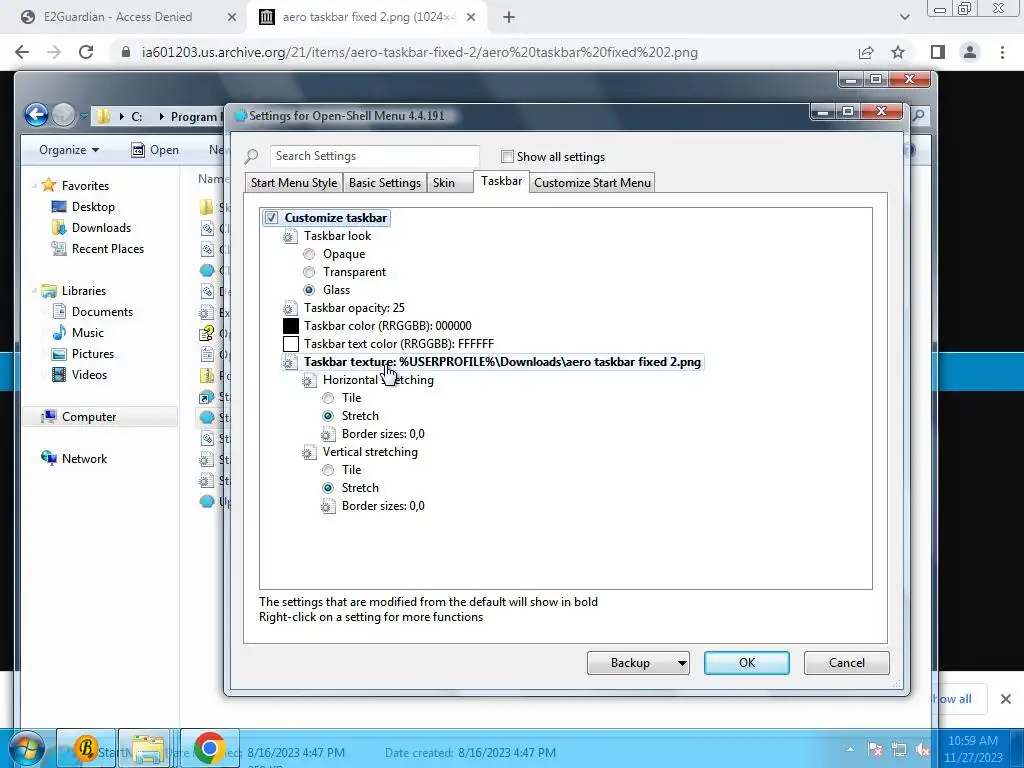The width and height of the screenshot is (1024, 768).
Task: Select Glass taskbar look
Action: tap(309, 290)
